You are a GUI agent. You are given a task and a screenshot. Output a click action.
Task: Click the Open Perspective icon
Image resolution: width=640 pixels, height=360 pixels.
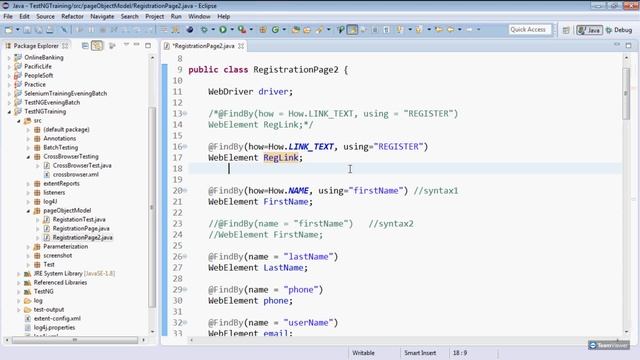566,30
